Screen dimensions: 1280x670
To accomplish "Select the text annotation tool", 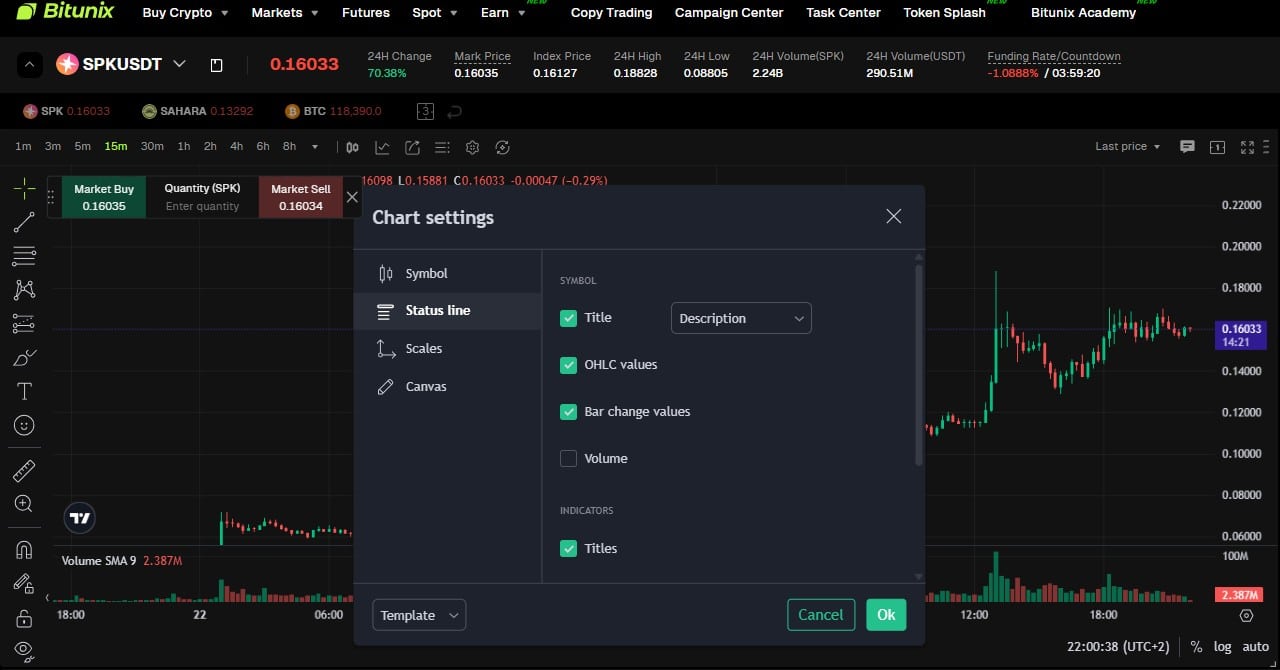I will [23, 390].
